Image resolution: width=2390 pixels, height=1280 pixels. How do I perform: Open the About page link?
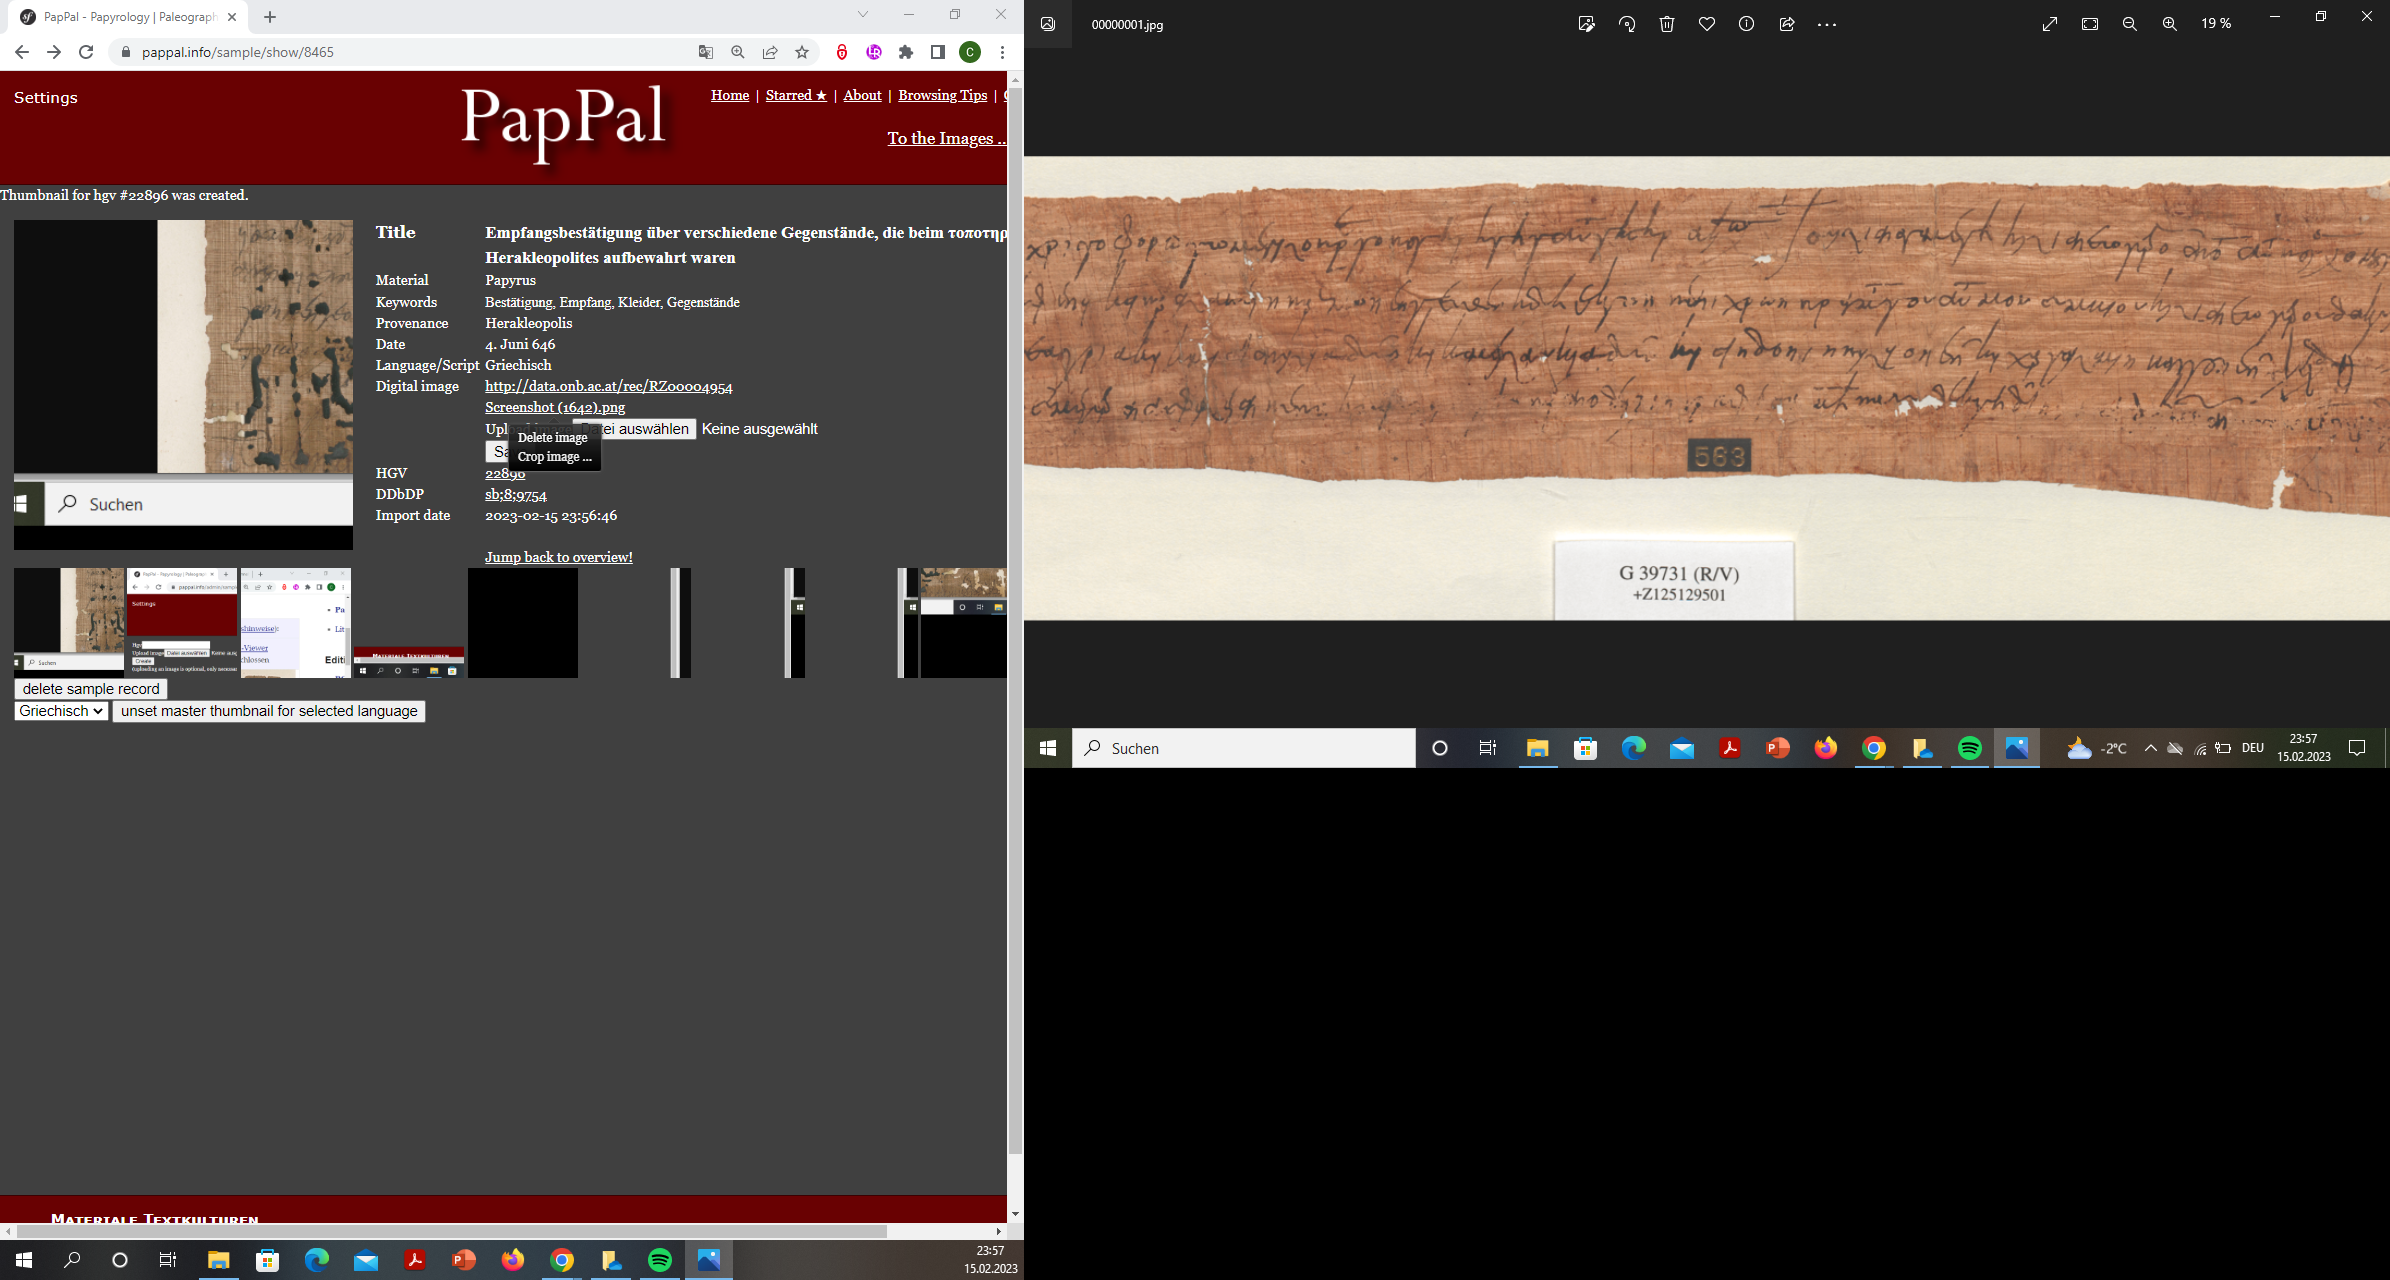[862, 95]
